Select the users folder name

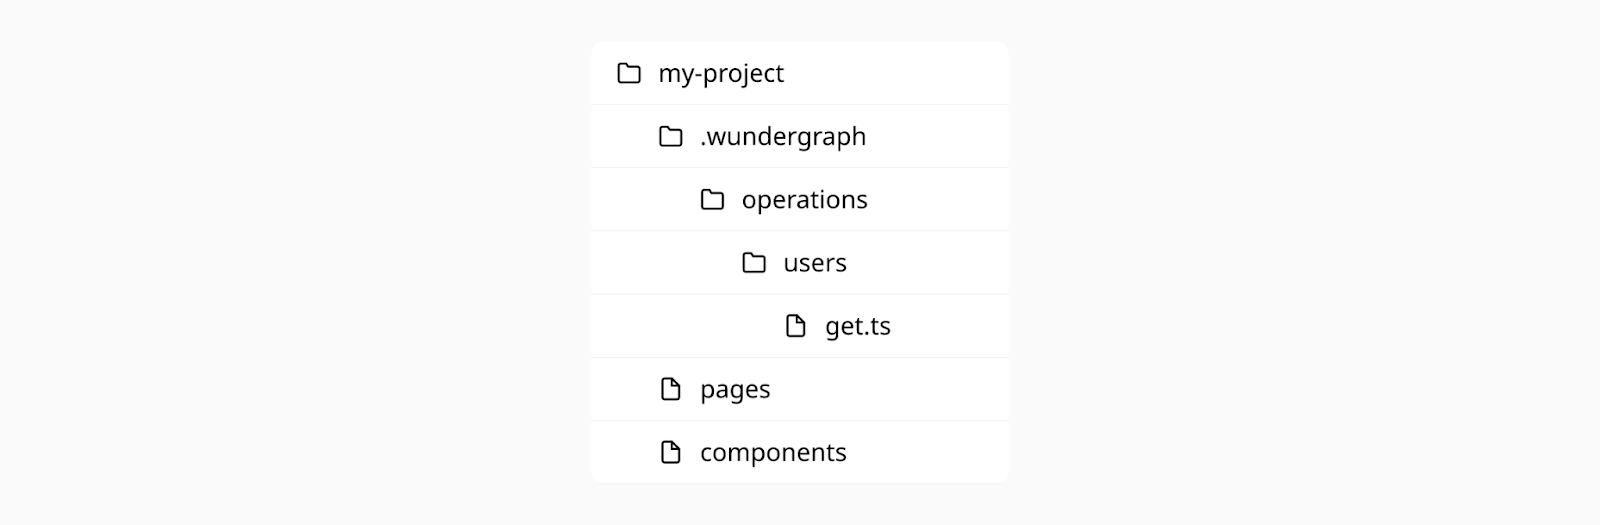815,263
